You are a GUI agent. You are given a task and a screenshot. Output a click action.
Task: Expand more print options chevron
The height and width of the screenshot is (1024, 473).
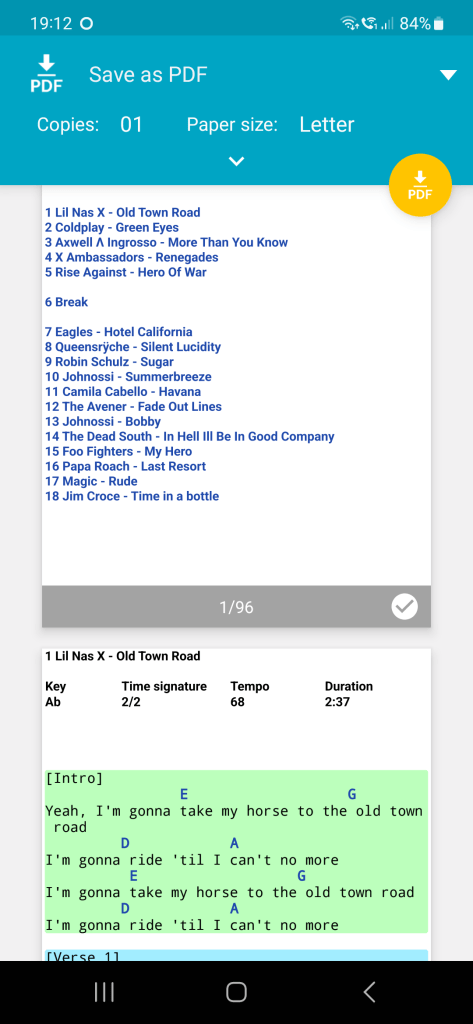click(x=236, y=161)
